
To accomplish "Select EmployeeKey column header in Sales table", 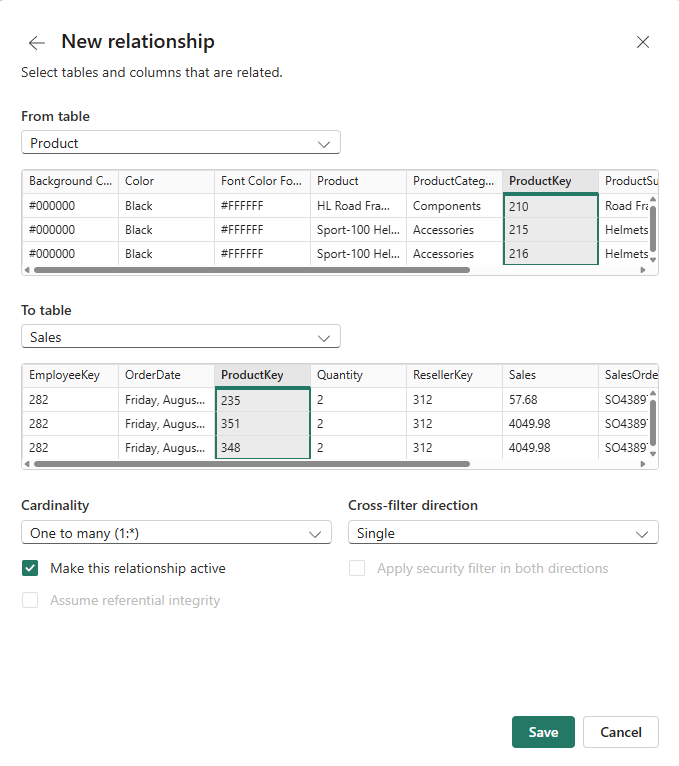I will [x=69, y=375].
